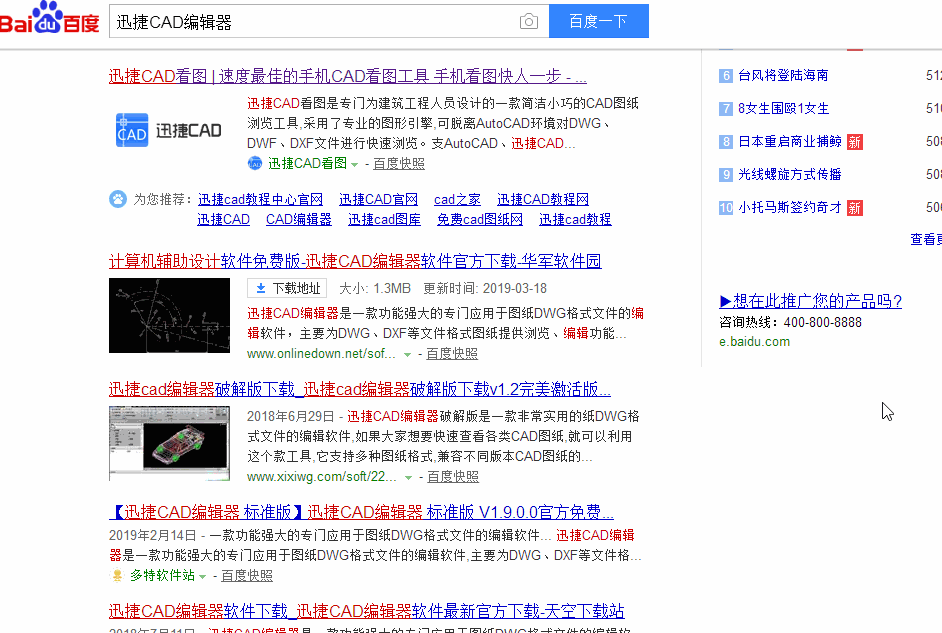
Task: Click the 迅捷CAD logo thumbnail
Action: (169, 131)
